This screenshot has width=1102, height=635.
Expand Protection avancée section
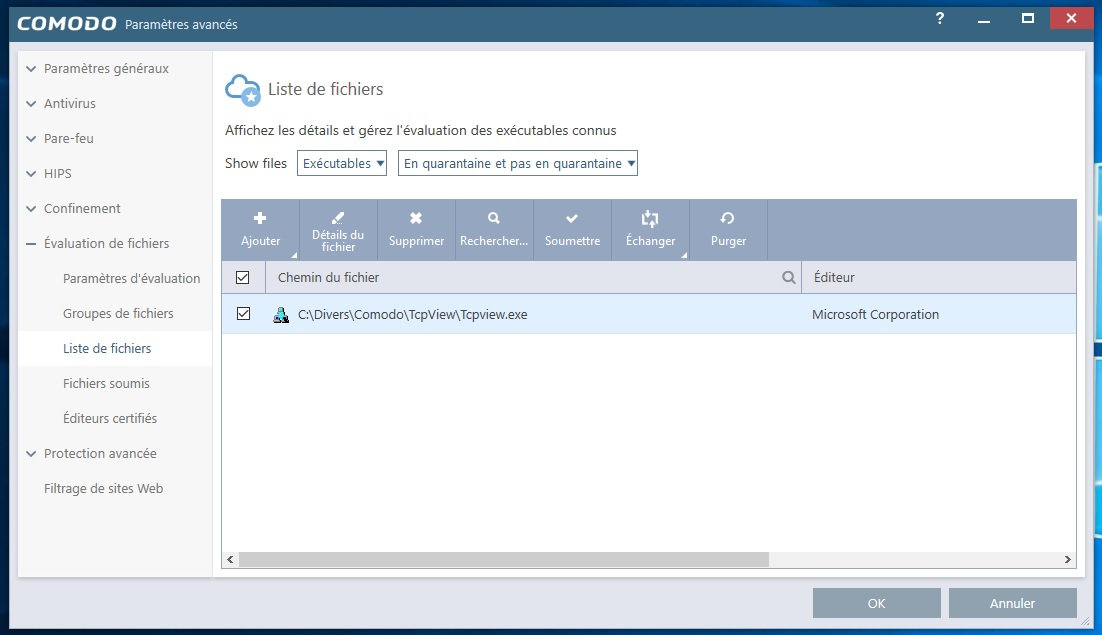point(31,454)
